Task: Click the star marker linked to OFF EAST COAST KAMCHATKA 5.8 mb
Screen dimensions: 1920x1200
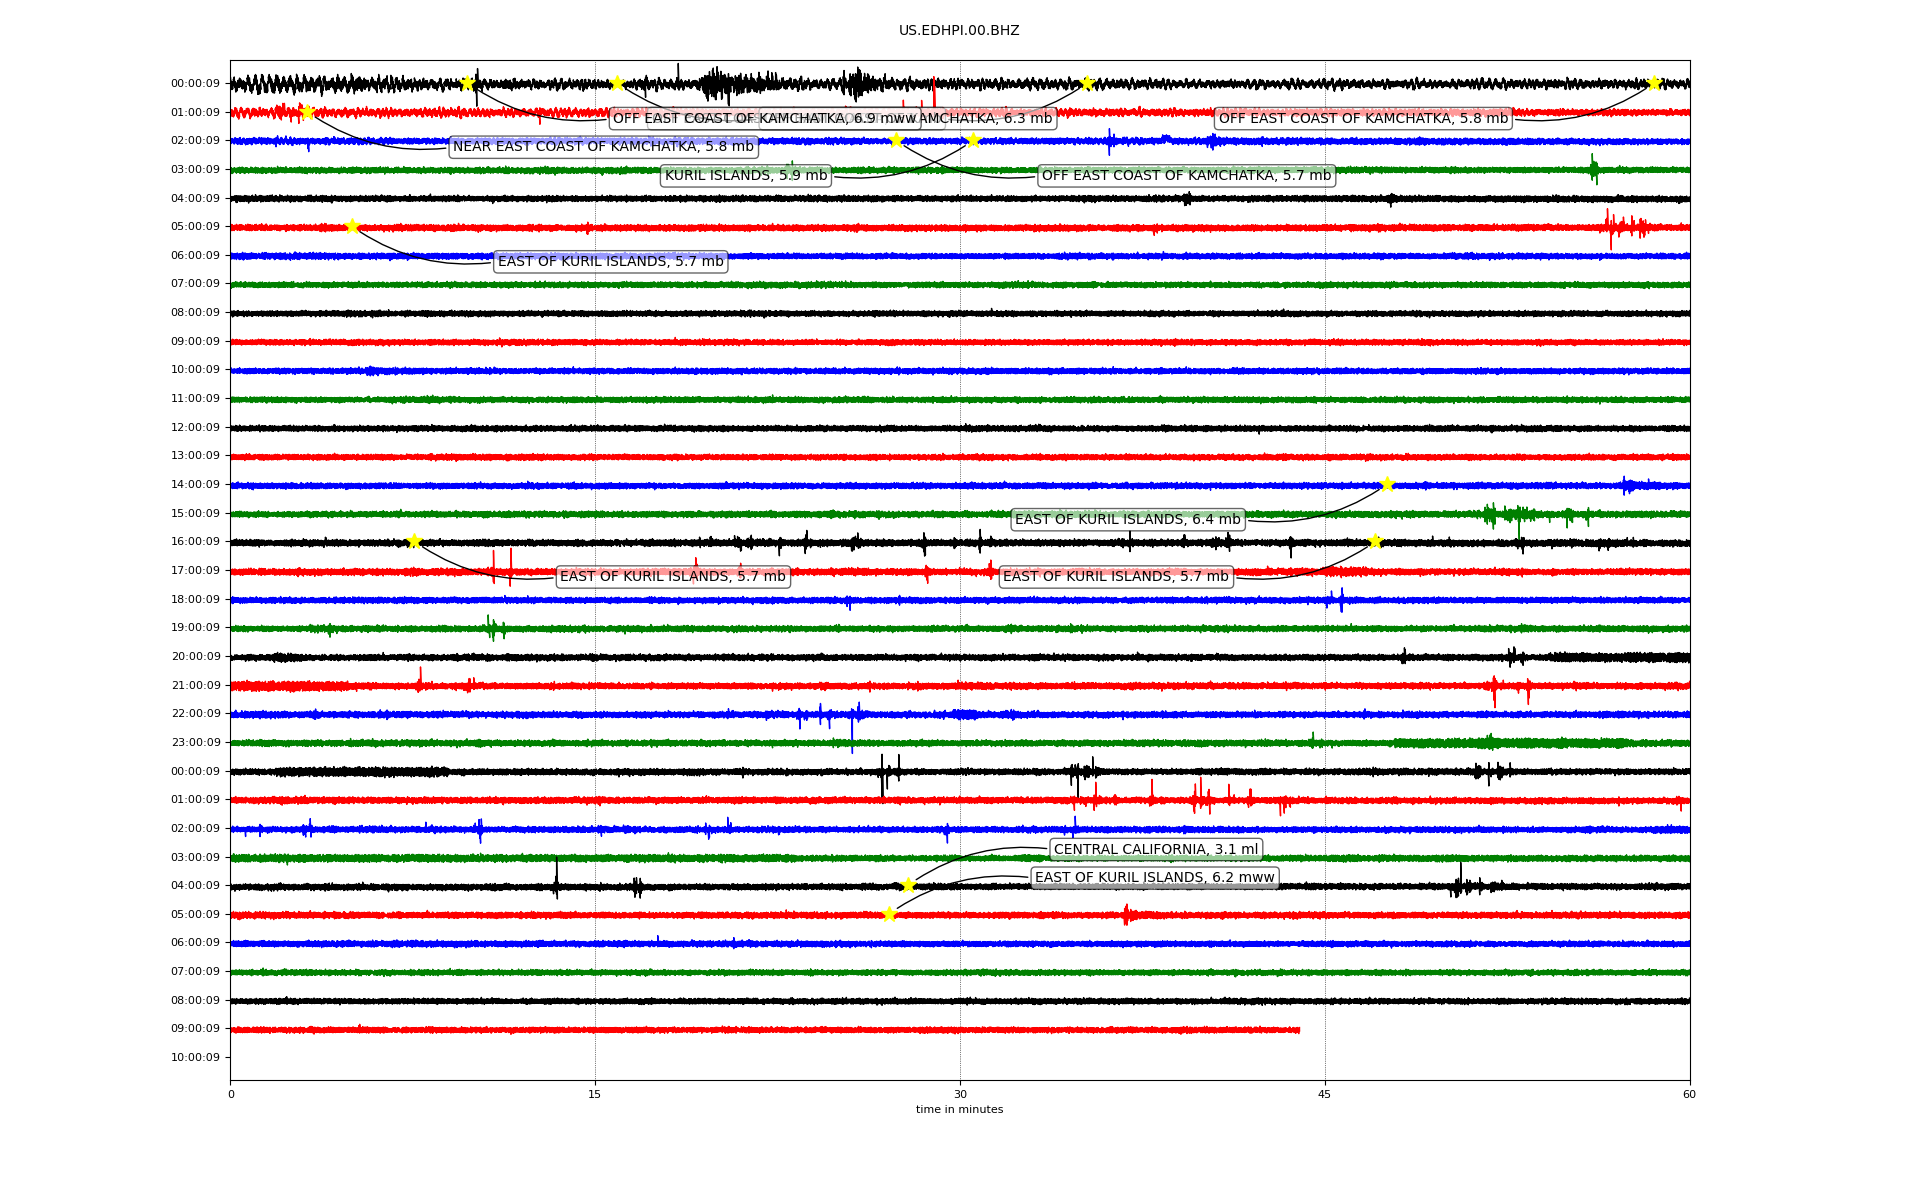Action: click(1653, 83)
